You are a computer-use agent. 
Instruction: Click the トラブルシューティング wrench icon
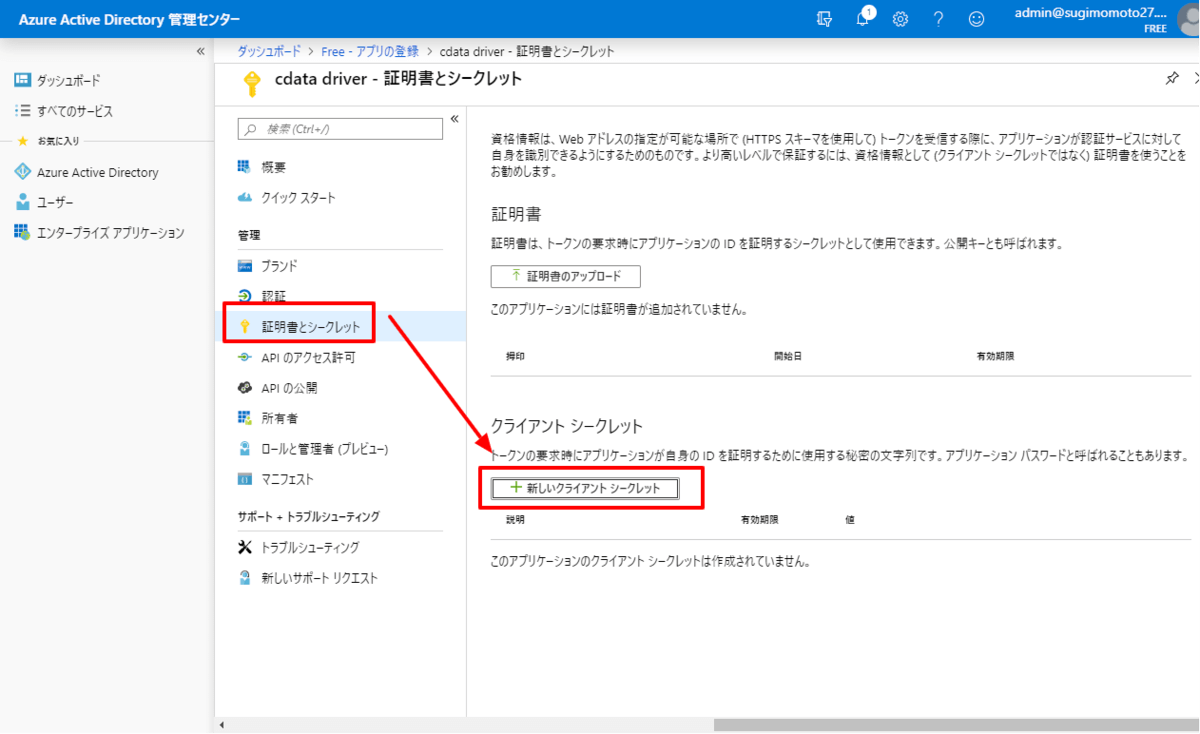[245, 547]
